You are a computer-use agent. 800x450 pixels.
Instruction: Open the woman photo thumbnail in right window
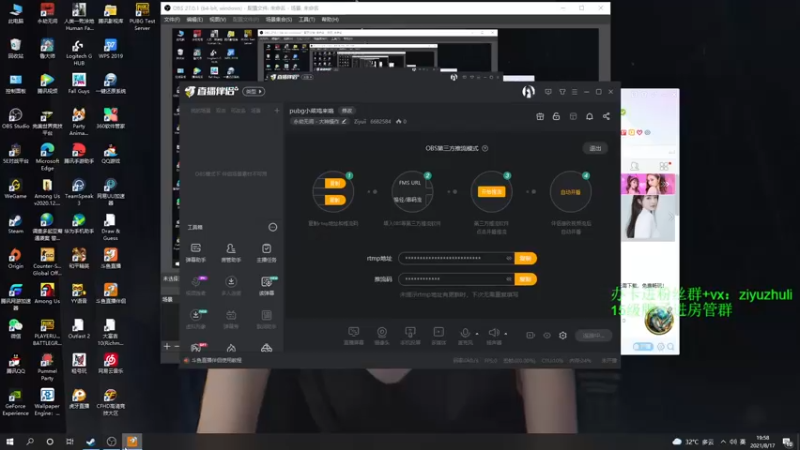(x=647, y=217)
